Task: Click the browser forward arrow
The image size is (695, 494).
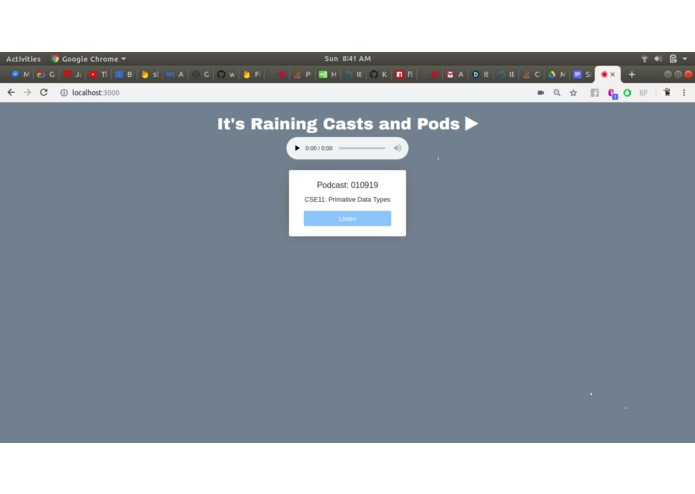Action: pos(27,93)
